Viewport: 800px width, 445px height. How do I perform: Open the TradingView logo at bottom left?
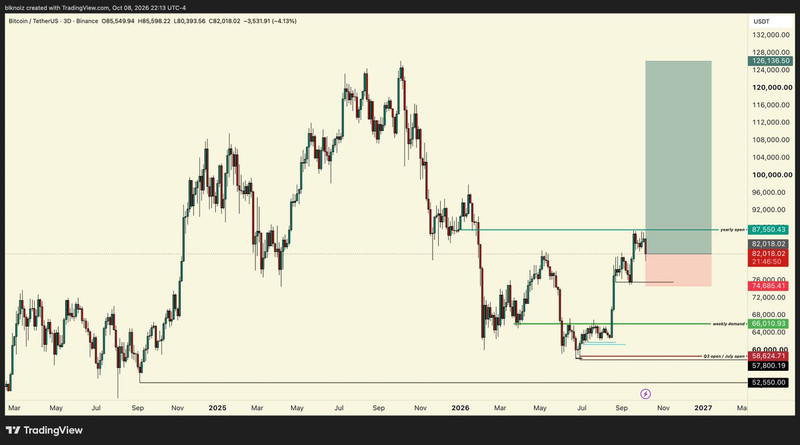44,430
